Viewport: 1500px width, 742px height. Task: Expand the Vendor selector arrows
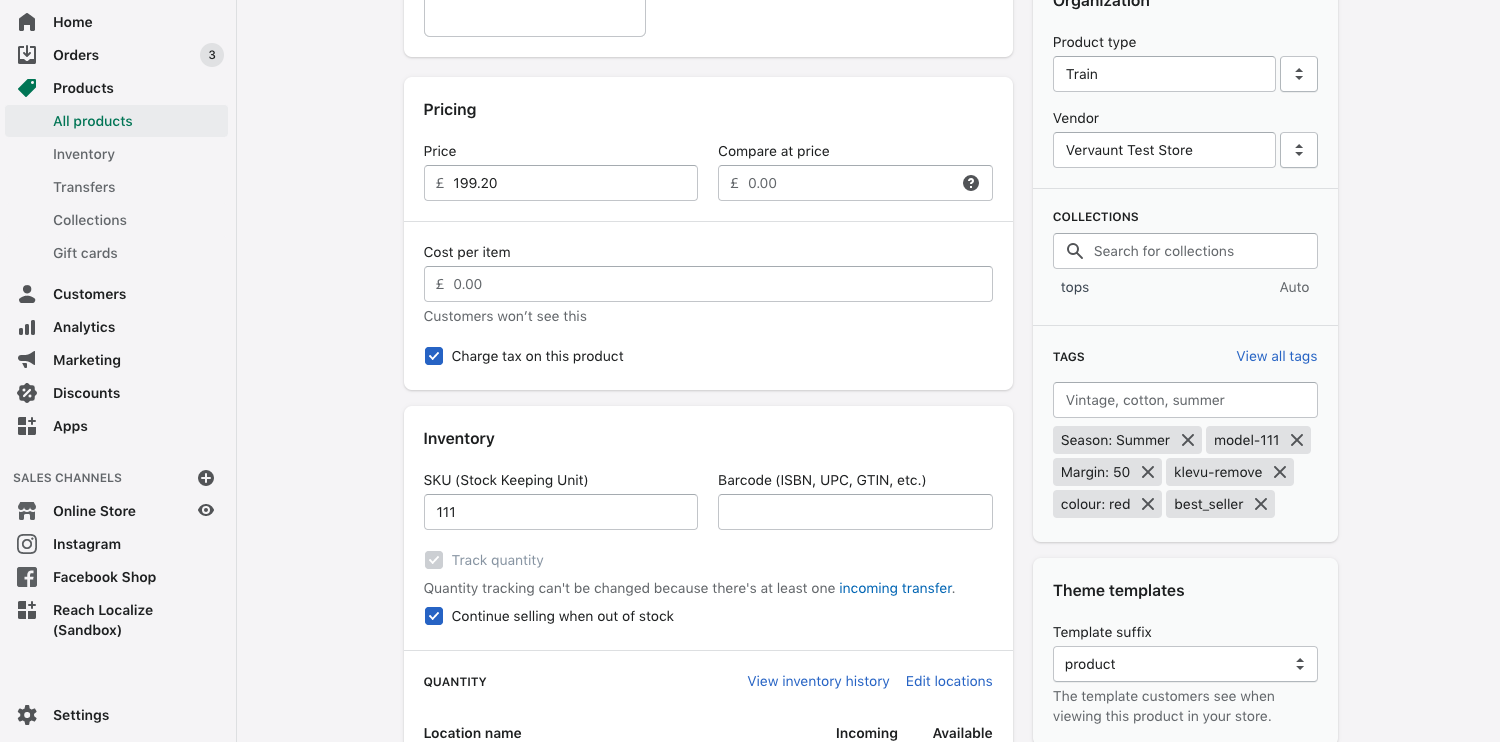point(1299,150)
